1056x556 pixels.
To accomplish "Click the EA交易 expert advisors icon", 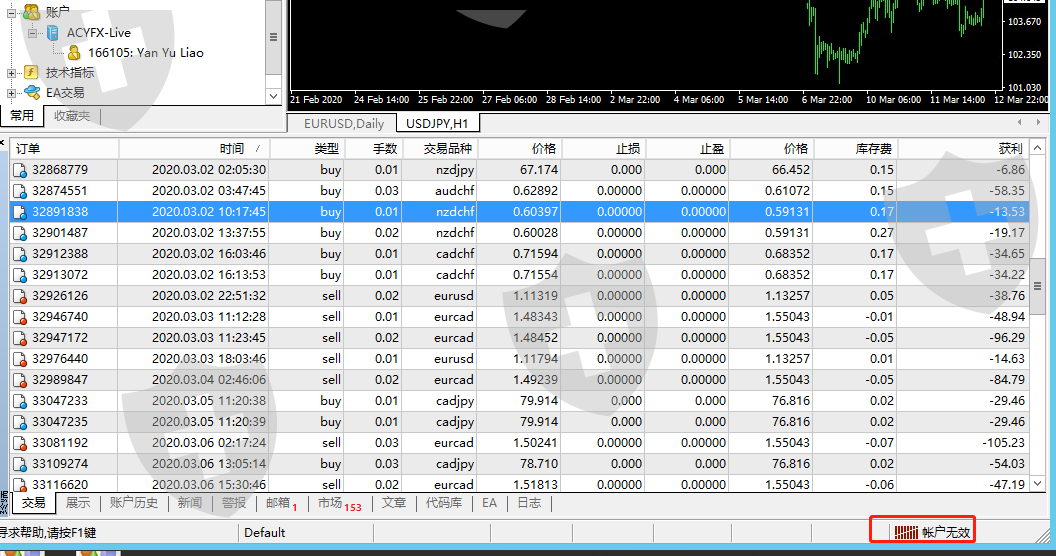I will [32, 93].
